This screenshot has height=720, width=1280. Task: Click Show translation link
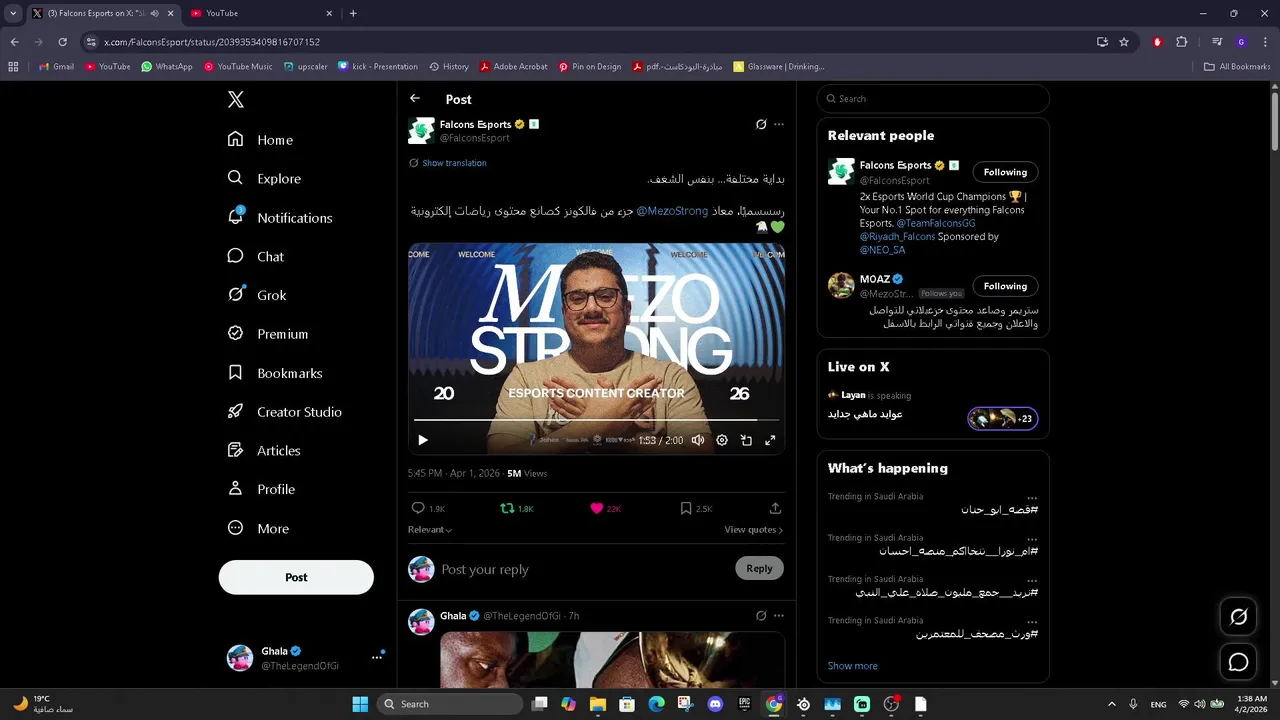tap(454, 163)
